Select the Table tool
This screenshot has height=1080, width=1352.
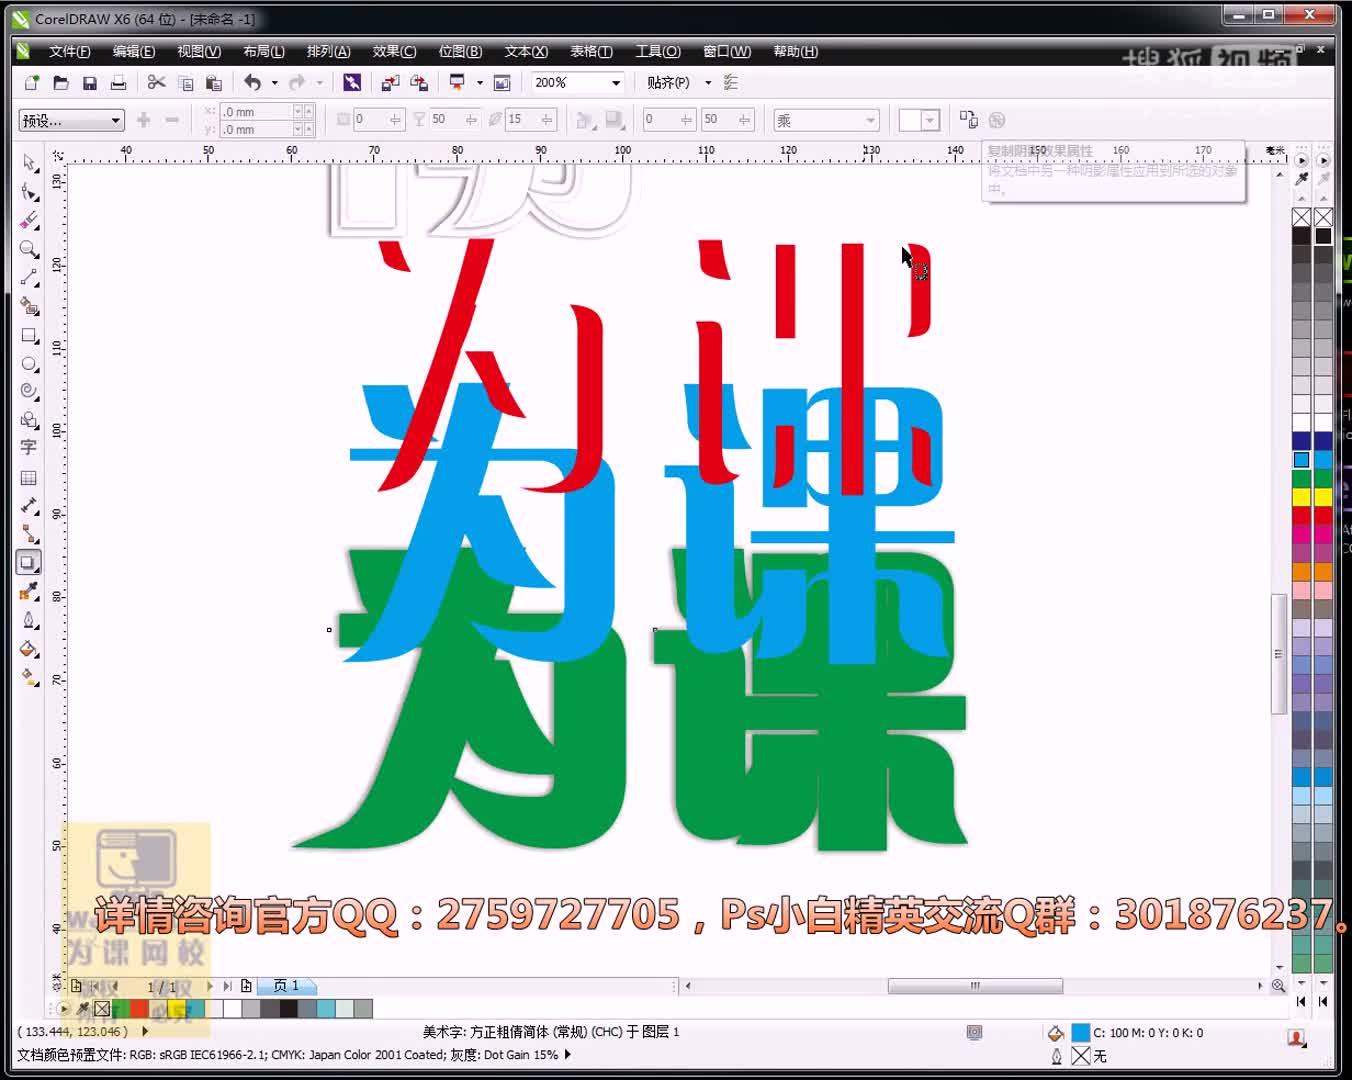tap(28, 477)
